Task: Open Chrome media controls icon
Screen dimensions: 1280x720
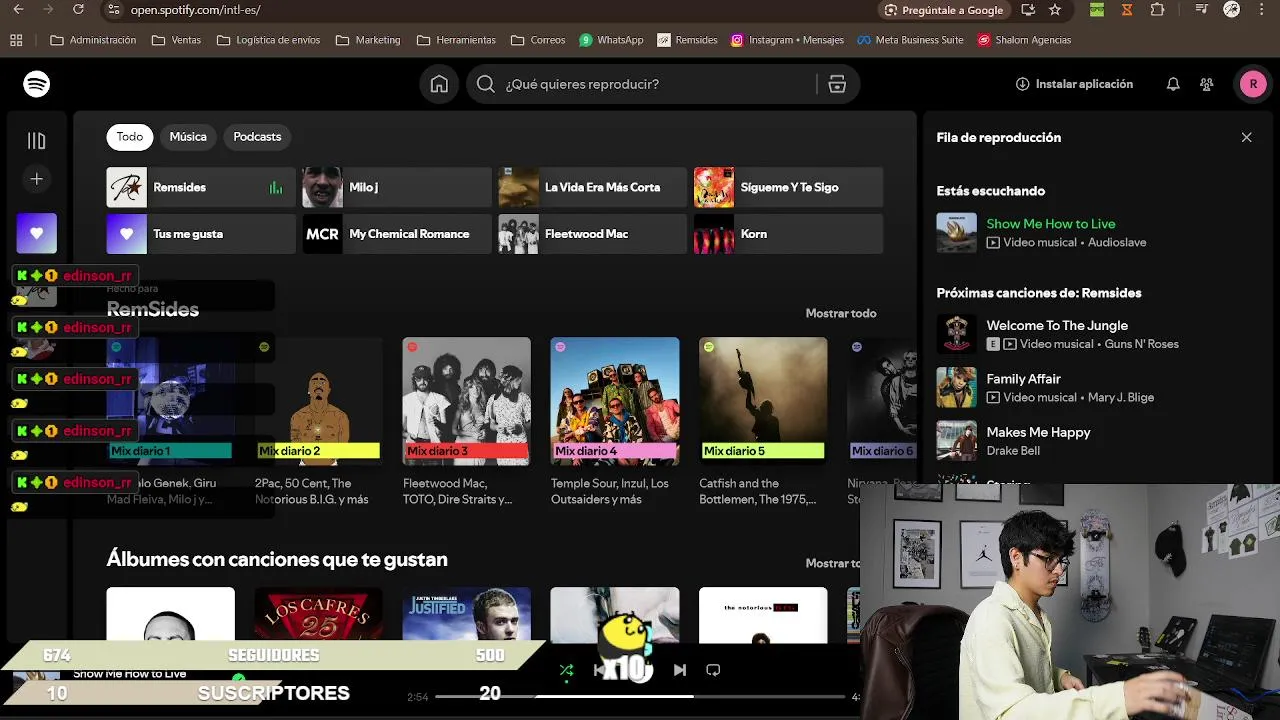Action: pyautogui.click(x=1201, y=10)
